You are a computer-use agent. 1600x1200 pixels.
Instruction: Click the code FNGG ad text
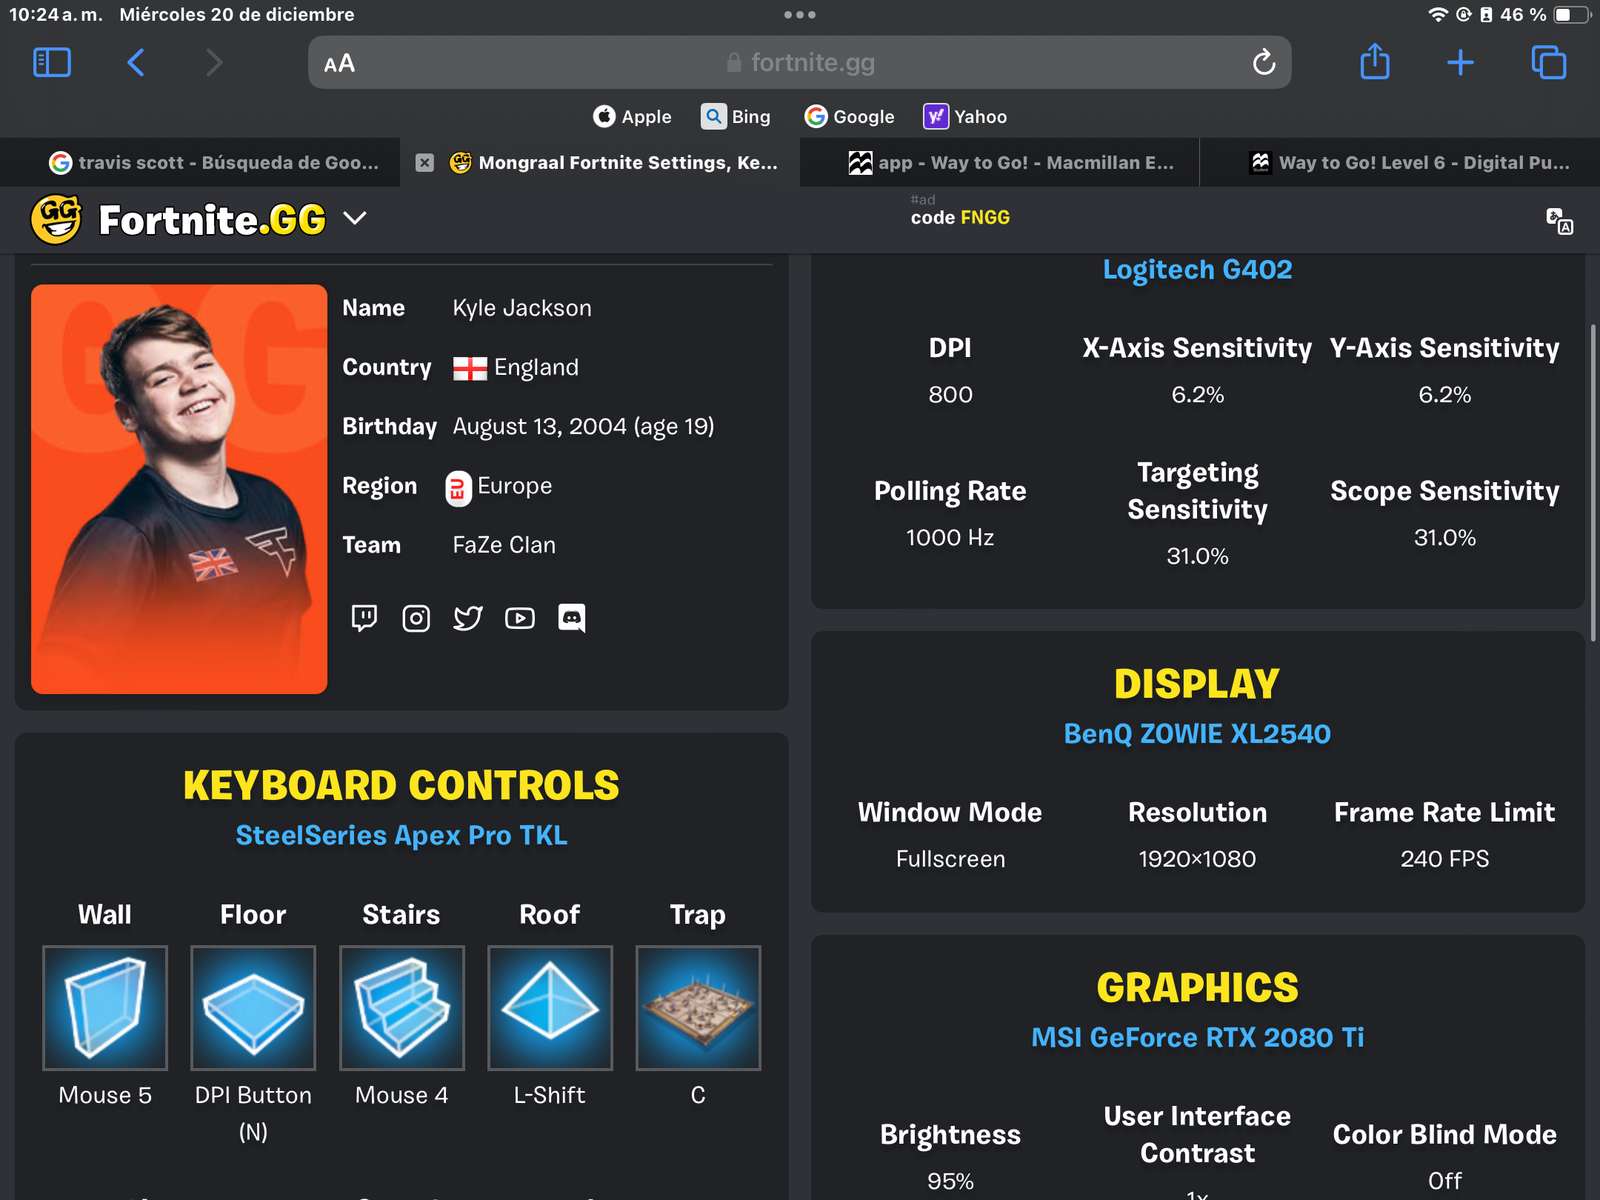pyautogui.click(x=960, y=217)
